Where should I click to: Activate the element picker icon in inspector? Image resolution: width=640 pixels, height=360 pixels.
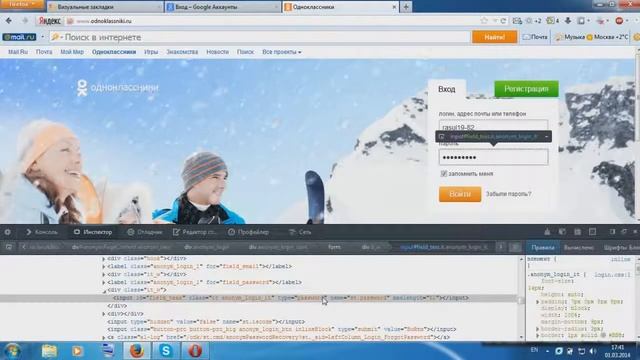click(x=9, y=247)
